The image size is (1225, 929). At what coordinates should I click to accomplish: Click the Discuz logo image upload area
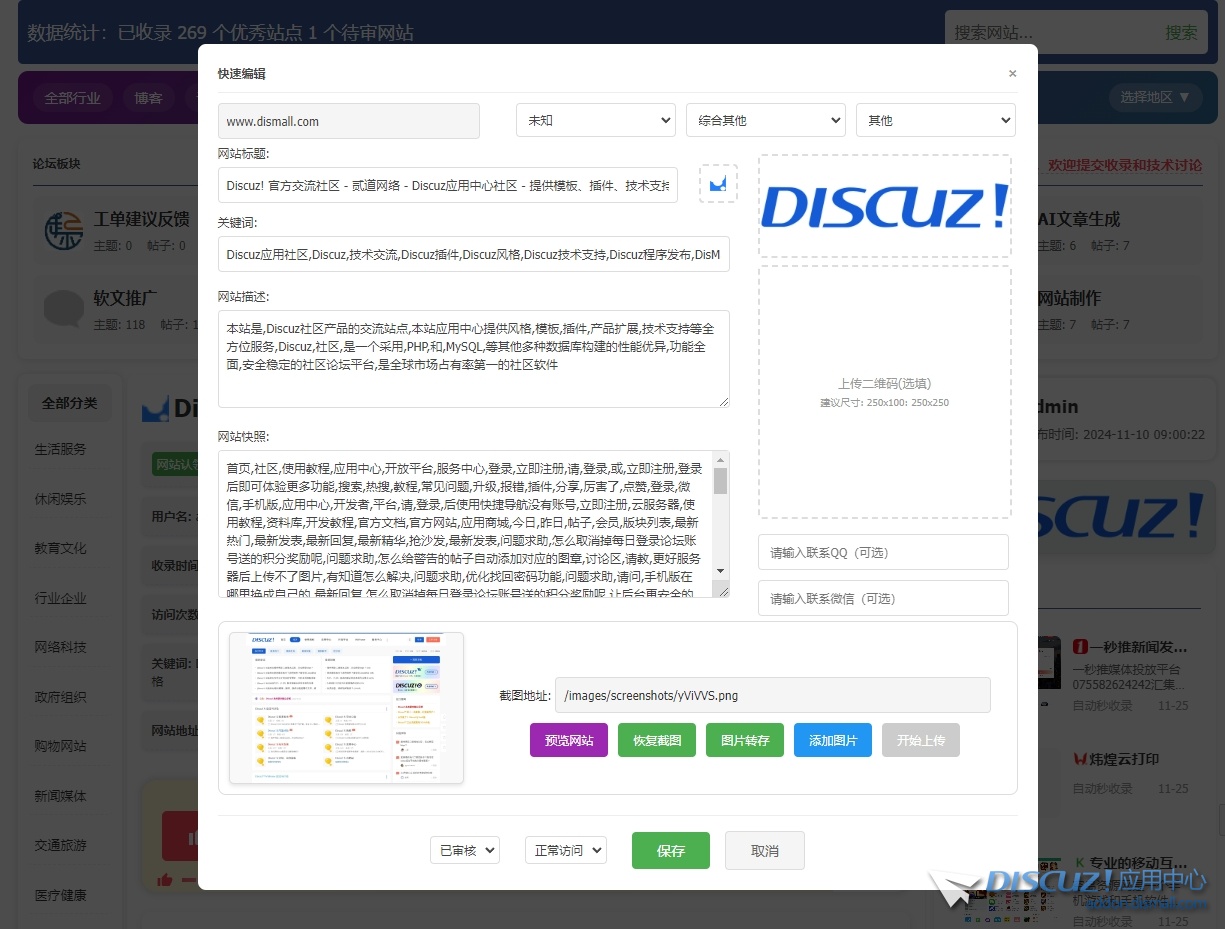pyautogui.click(x=884, y=206)
